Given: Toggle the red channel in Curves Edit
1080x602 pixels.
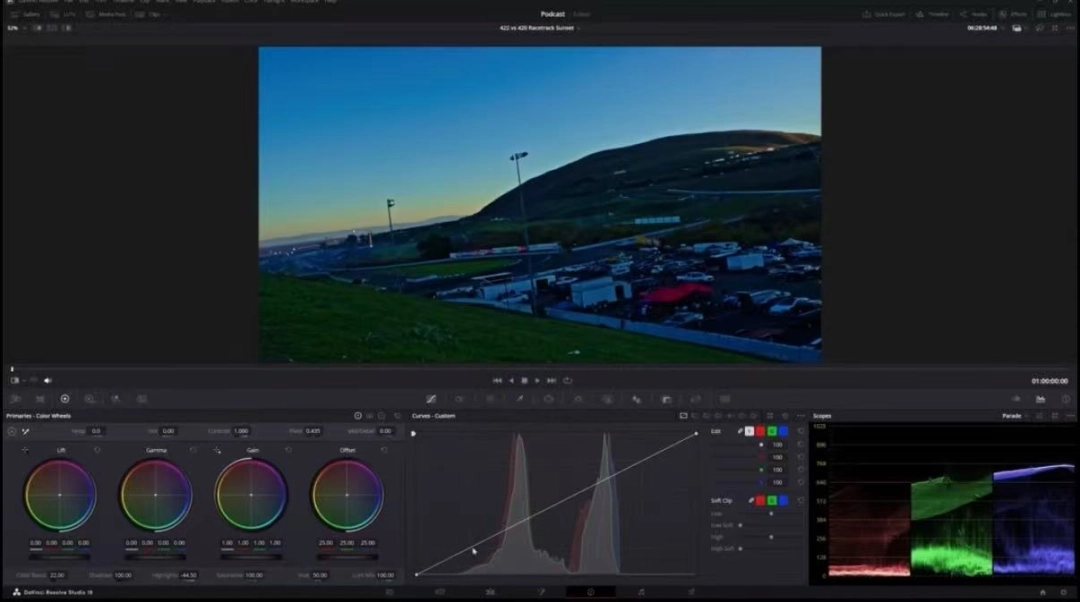Looking at the screenshot, I should point(761,431).
